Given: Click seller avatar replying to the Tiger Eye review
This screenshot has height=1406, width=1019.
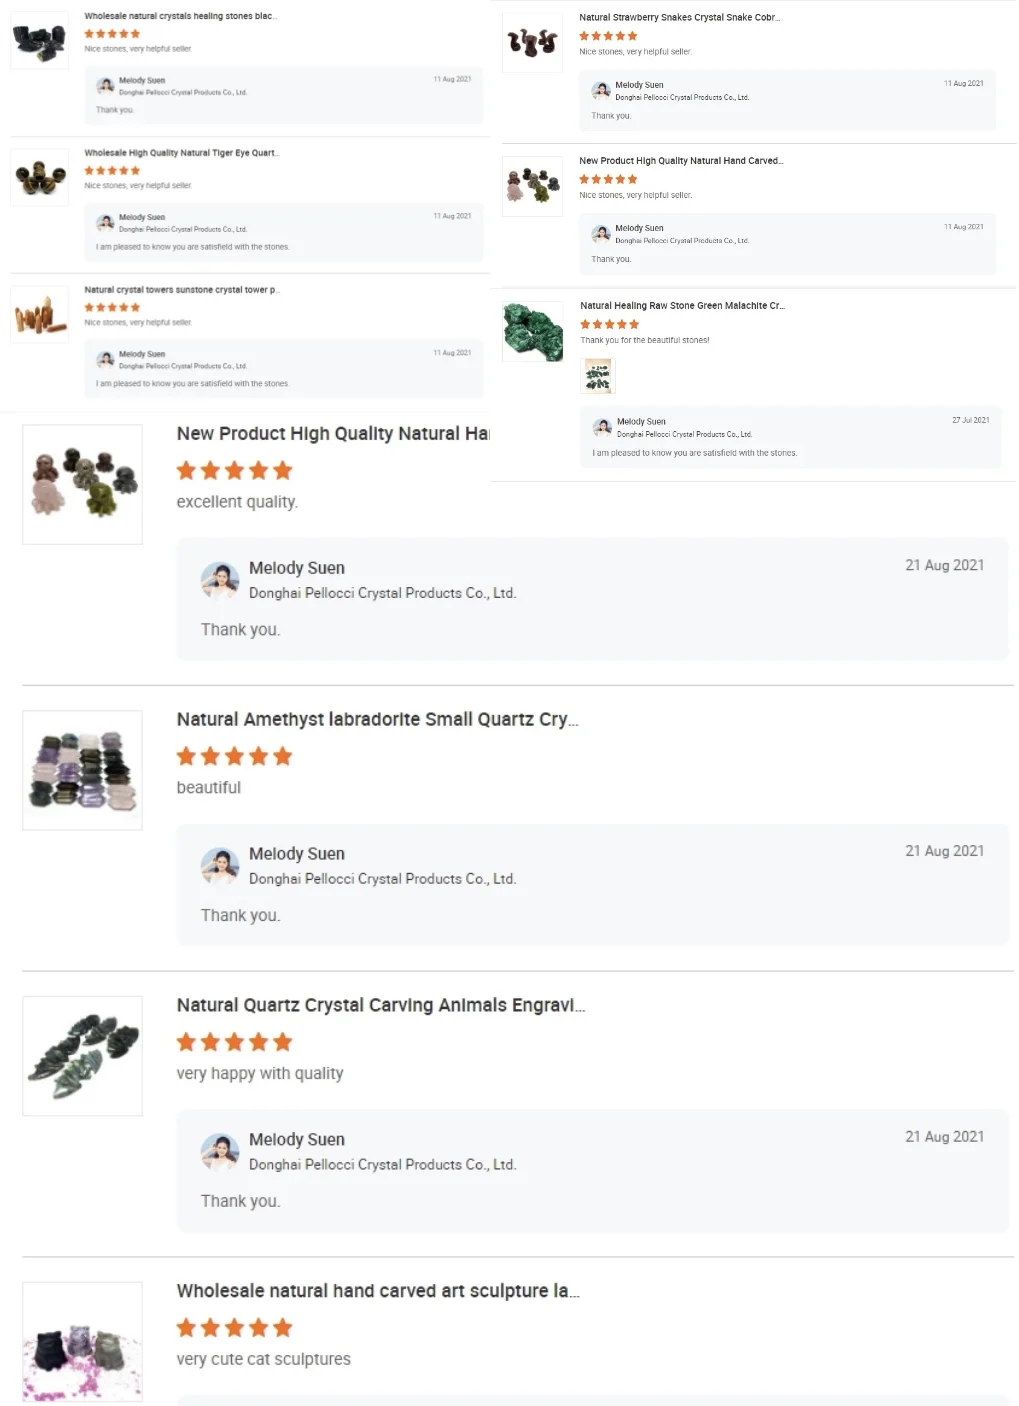Looking at the screenshot, I should point(105,222).
